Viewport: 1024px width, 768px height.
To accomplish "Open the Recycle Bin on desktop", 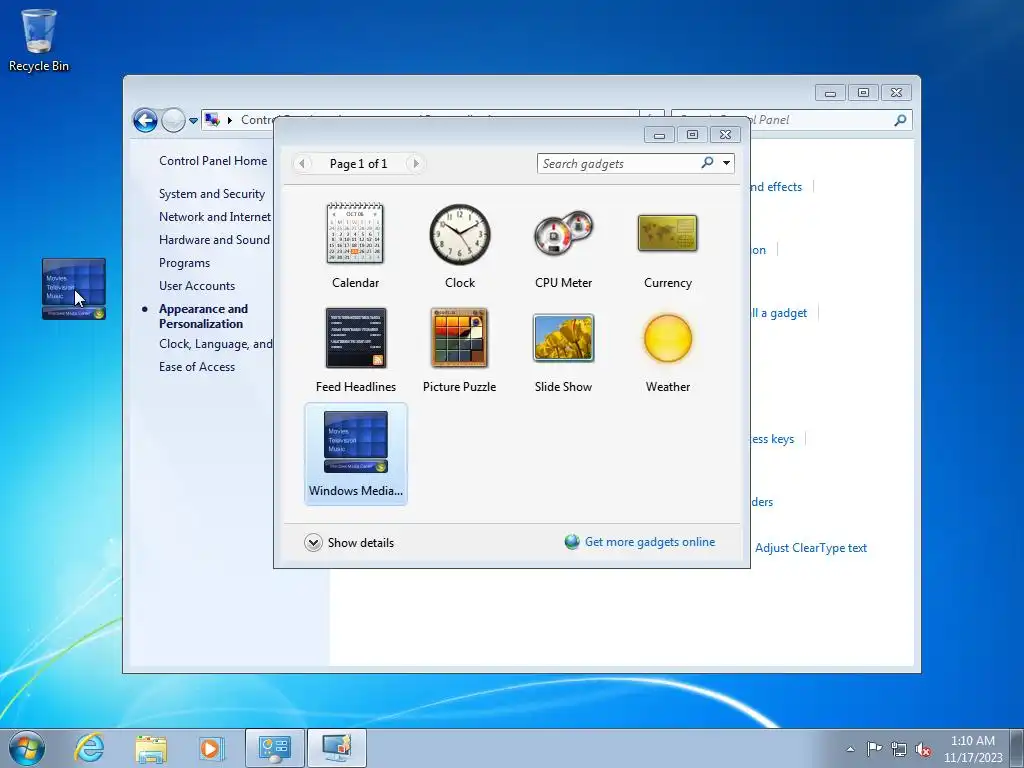I will click(x=39, y=40).
